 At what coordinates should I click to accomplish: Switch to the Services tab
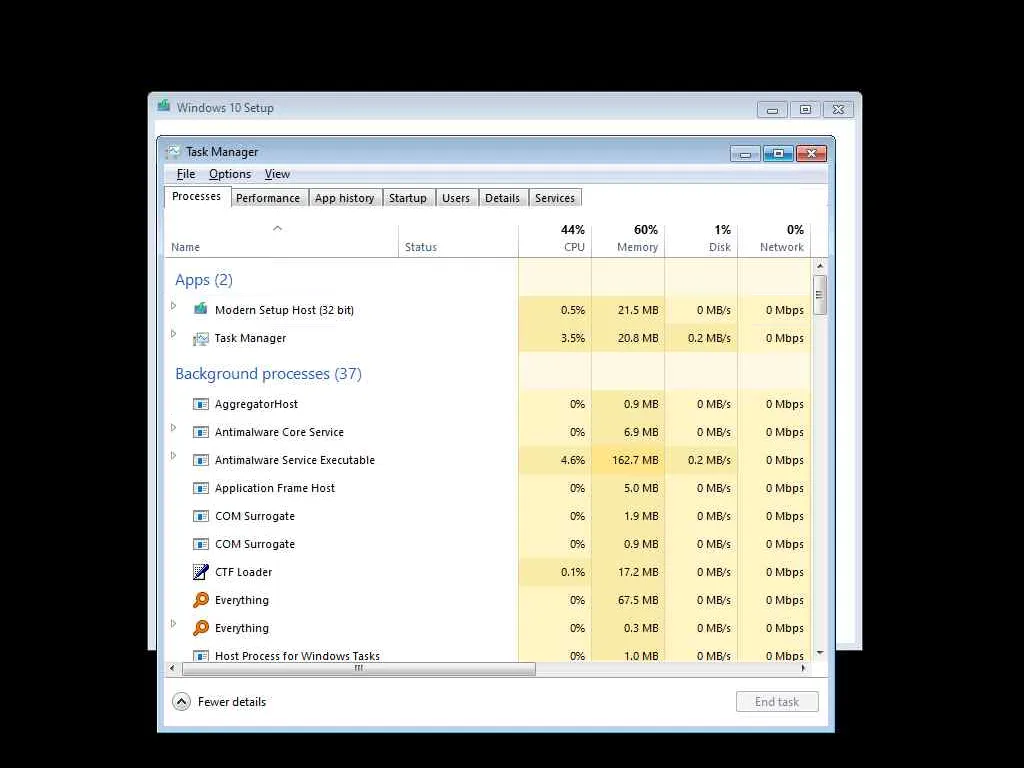pyautogui.click(x=554, y=198)
